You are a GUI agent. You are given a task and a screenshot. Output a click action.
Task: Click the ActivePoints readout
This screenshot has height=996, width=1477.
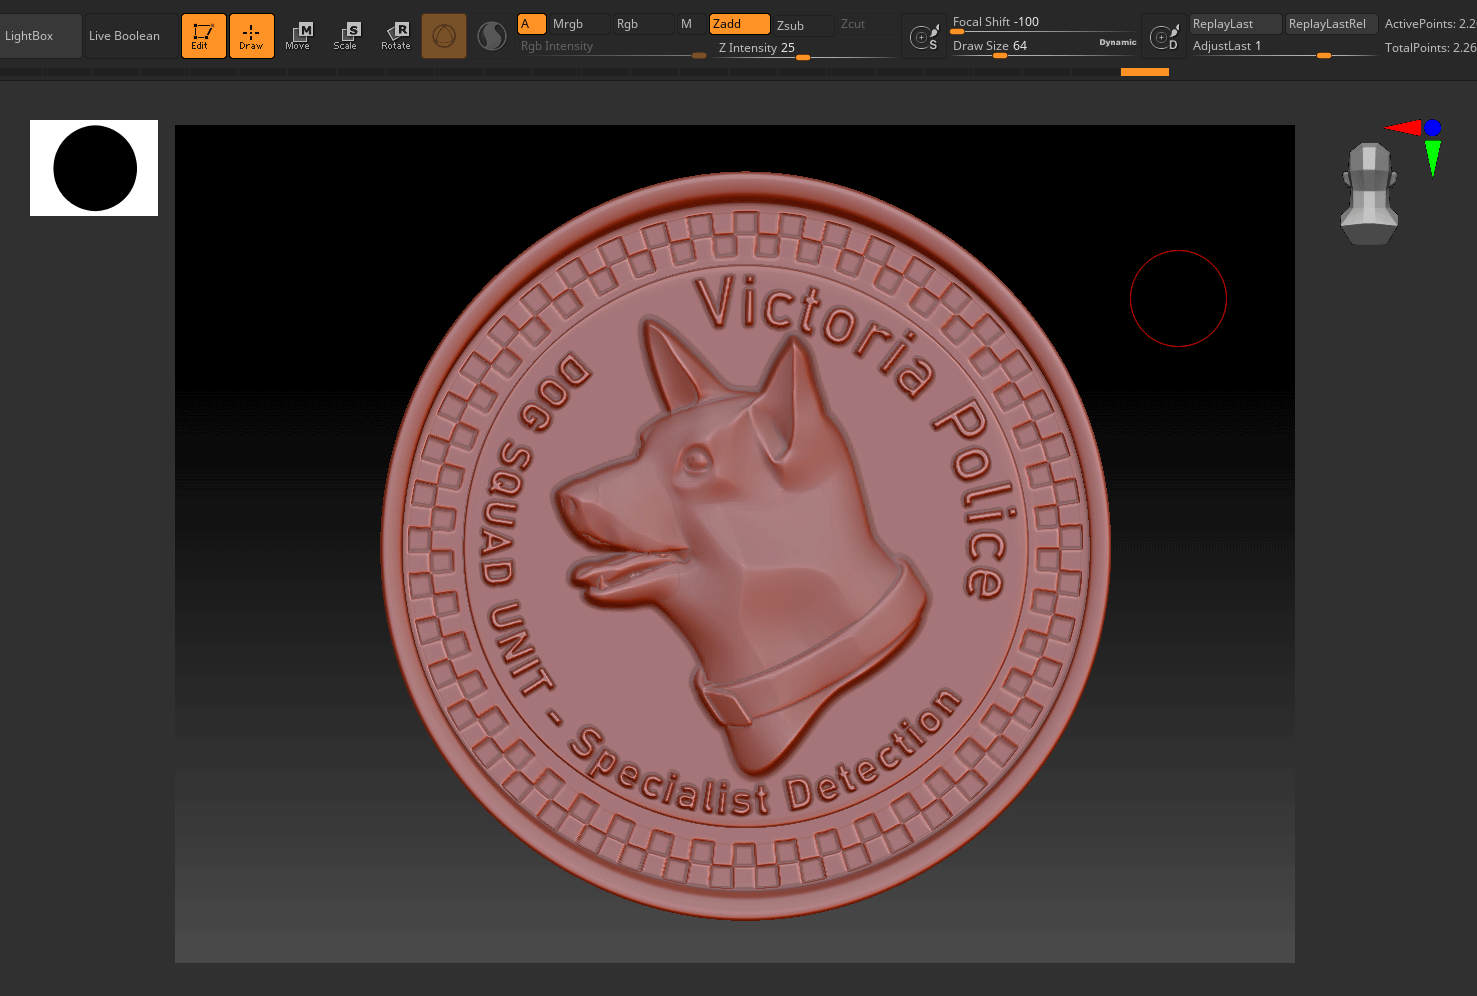[1430, 24]
